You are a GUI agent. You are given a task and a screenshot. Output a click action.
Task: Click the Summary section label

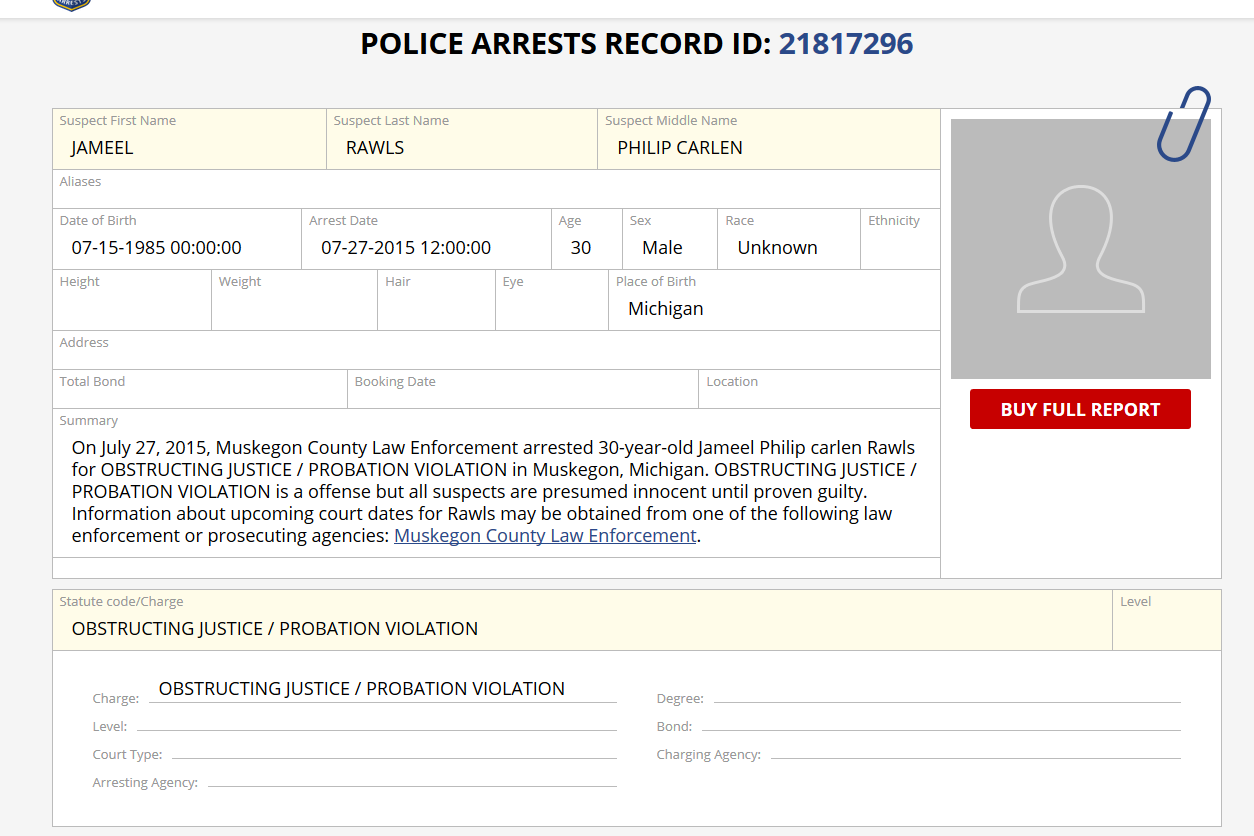click(x=88, y=420)
